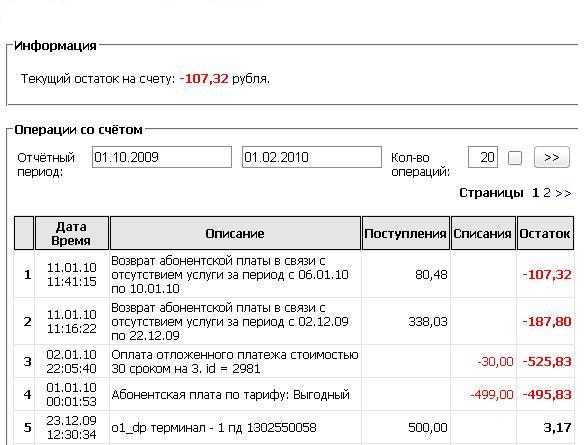Click the Описание column header
584x445 pixels.
235,233
